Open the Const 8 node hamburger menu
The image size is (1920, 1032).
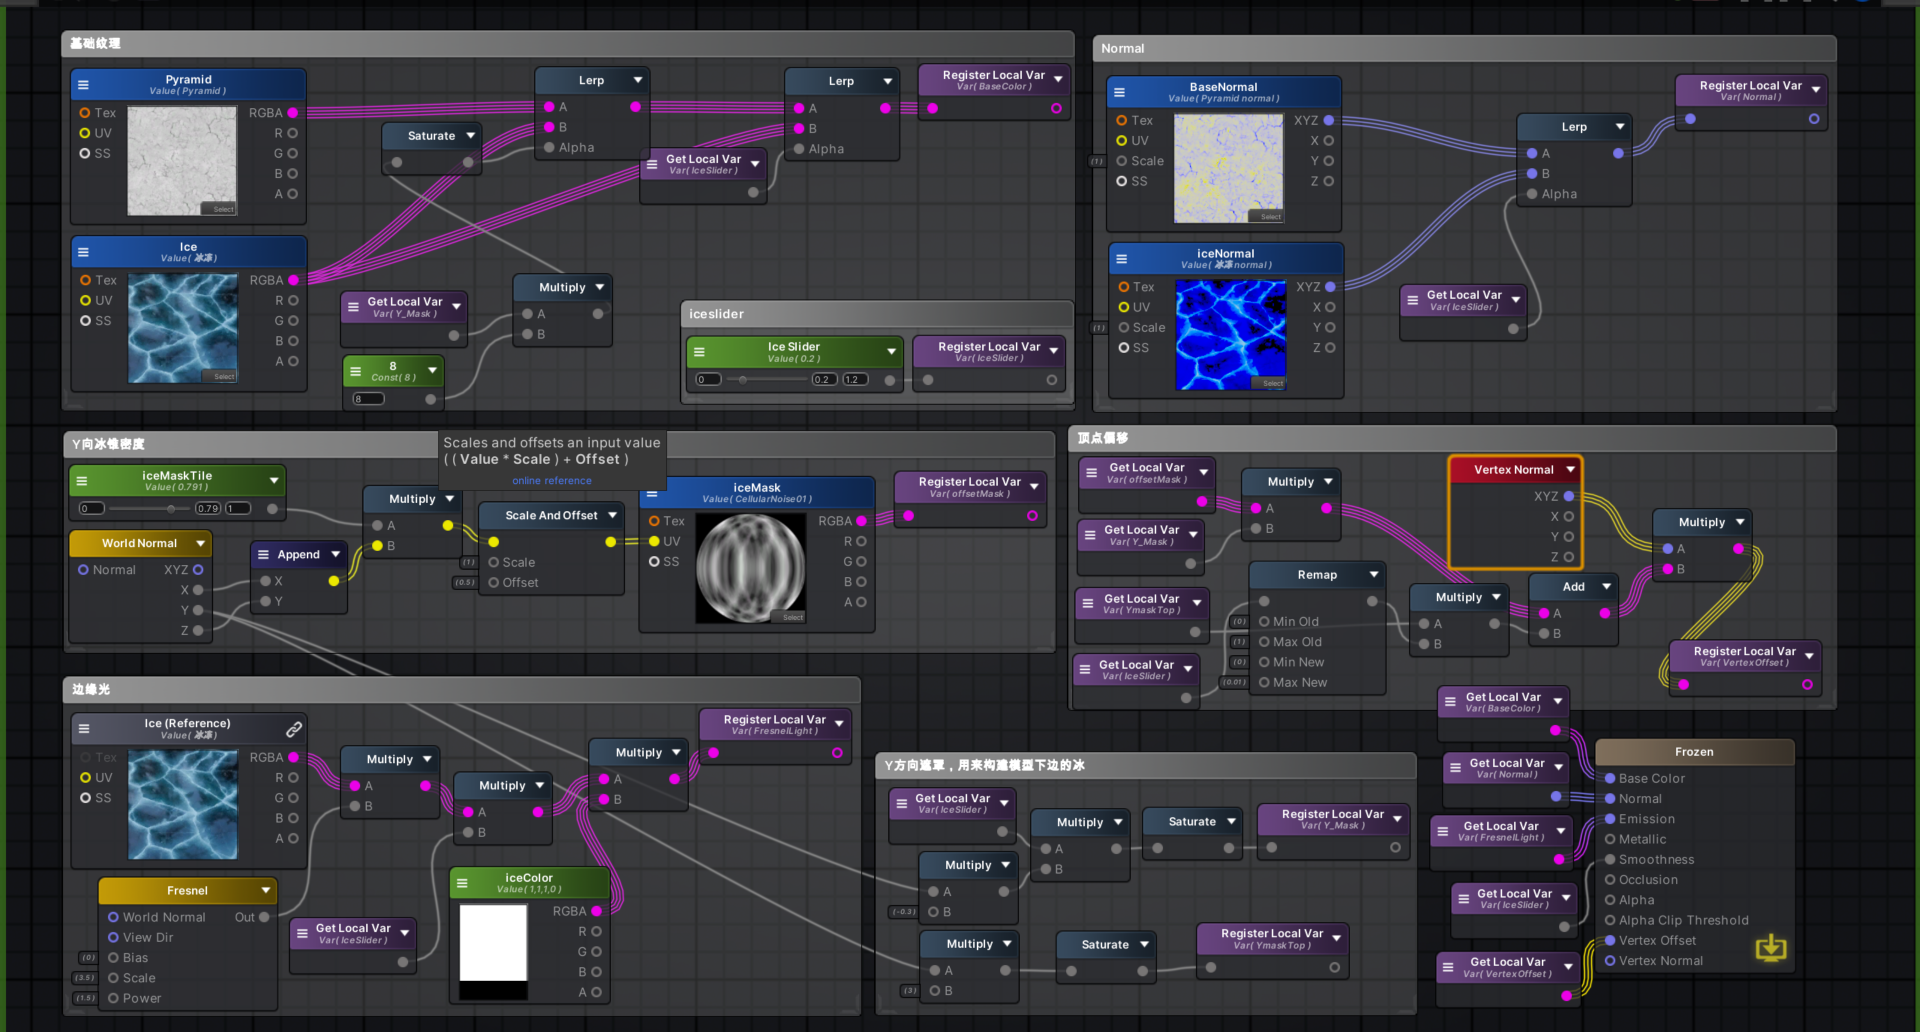[x=355, y=371]
